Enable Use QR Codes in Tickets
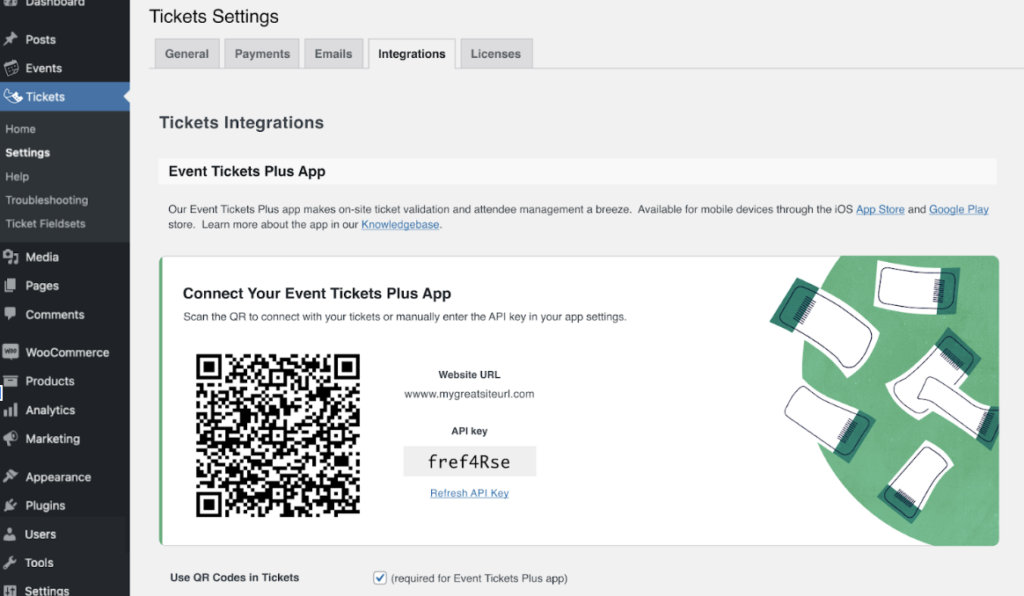 point(380,577)
